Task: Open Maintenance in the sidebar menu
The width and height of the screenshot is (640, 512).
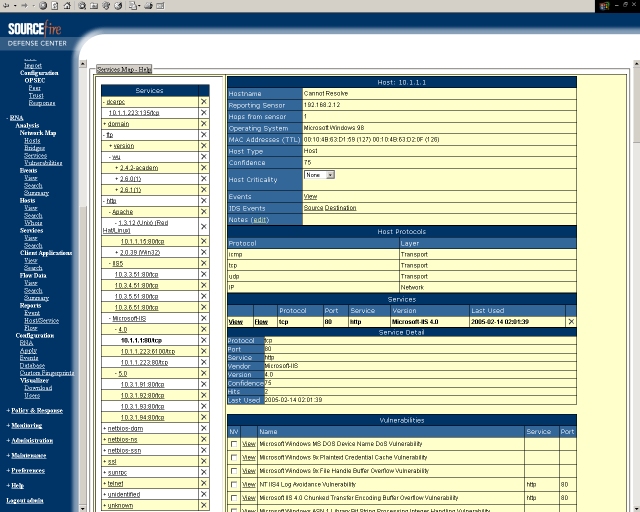Action: point(29,456)
